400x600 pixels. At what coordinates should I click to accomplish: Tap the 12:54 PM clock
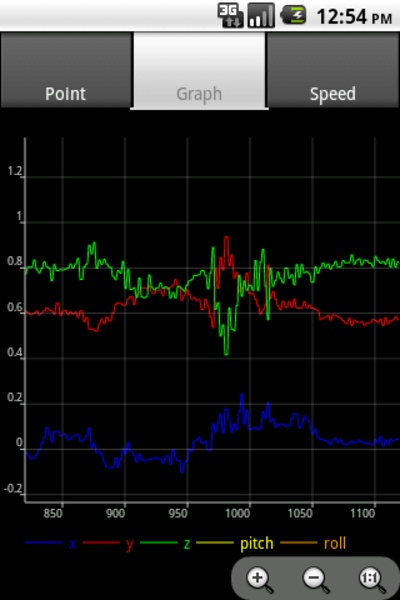[x=354, y=17]
